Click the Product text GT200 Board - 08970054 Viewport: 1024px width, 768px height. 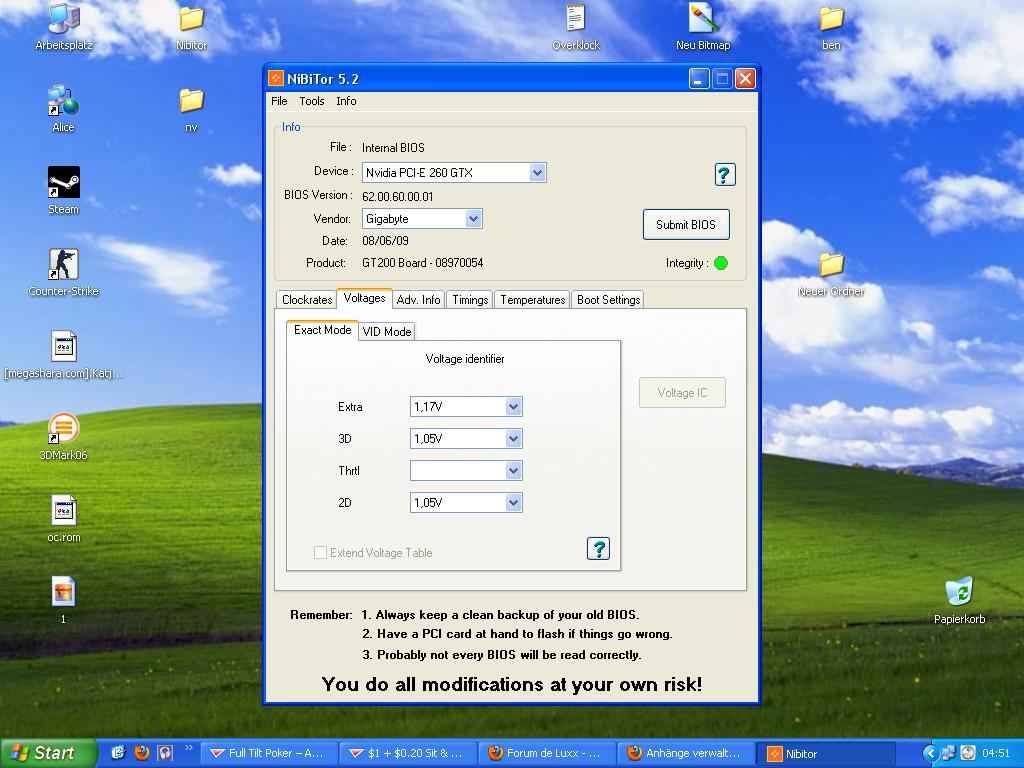pyautogui.click(x=423, y=263)
